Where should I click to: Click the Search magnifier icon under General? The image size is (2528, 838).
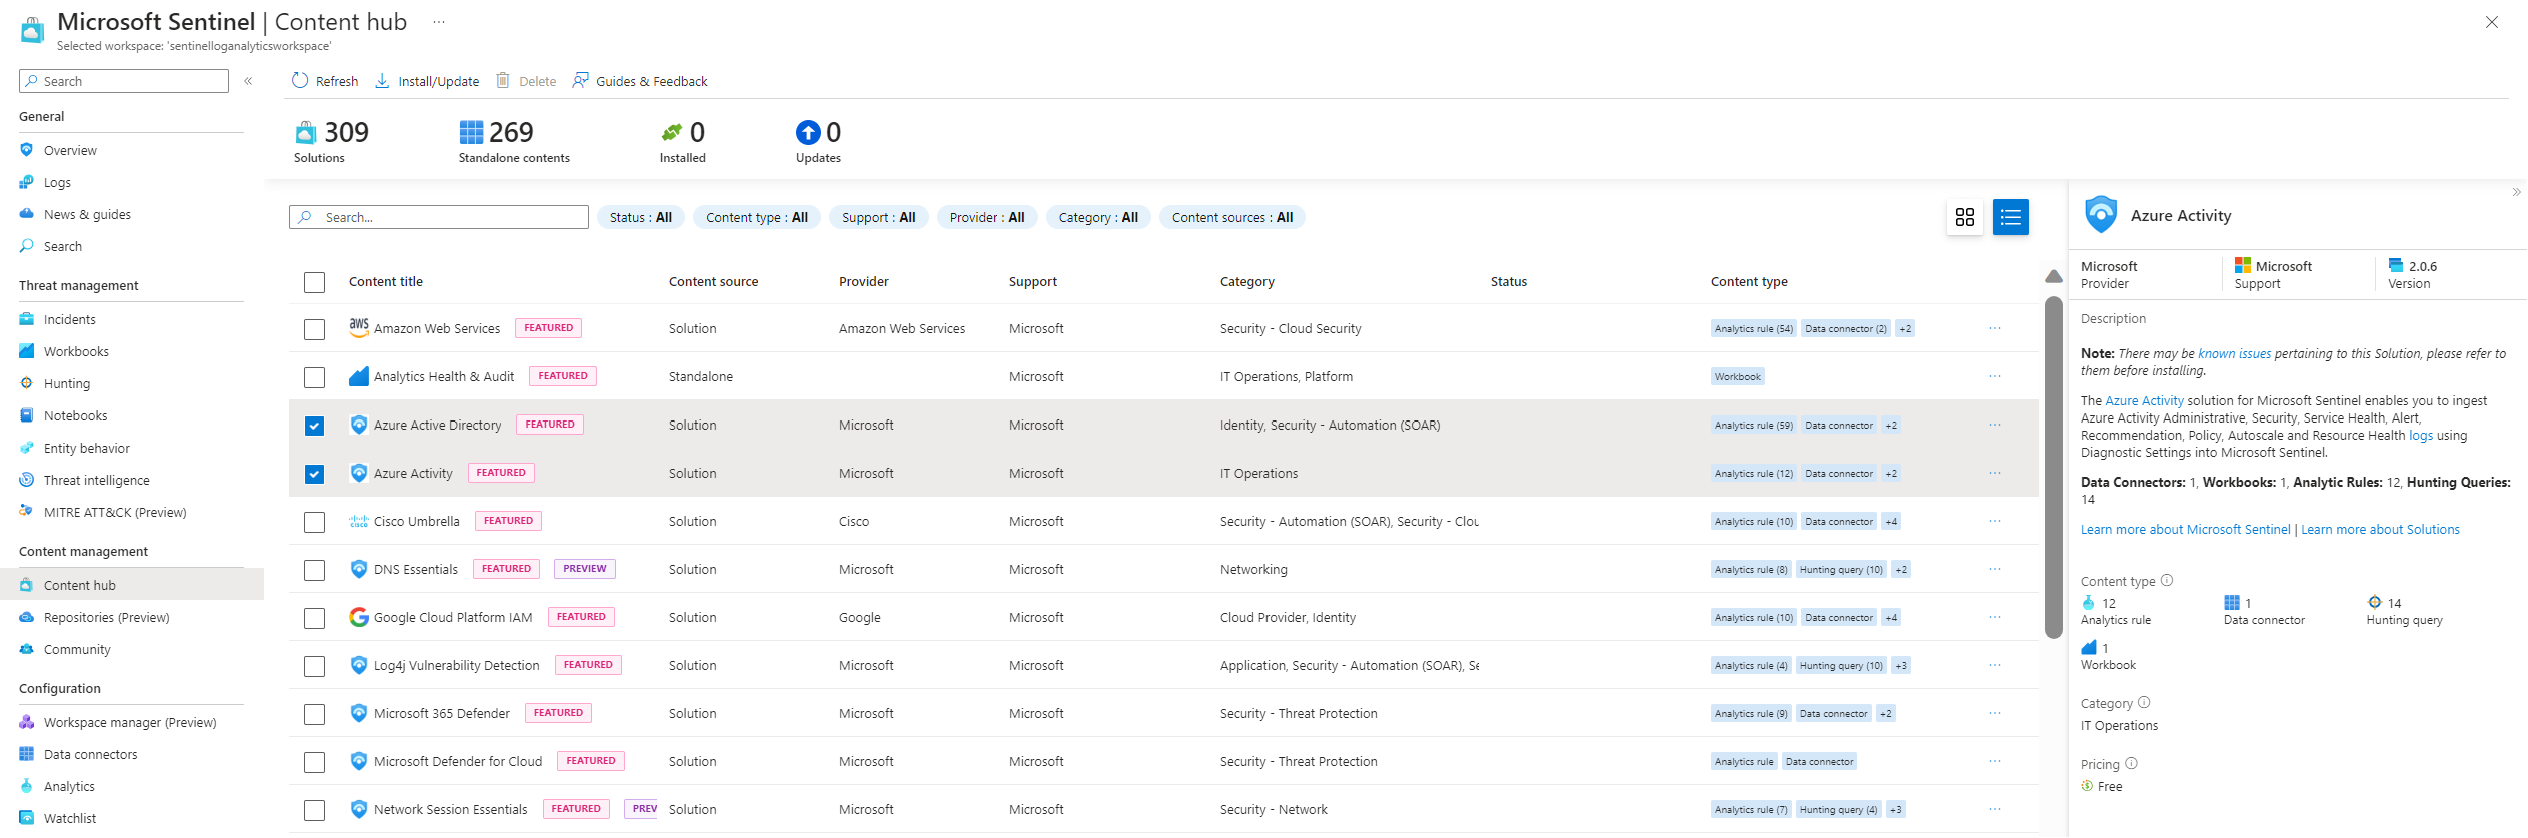point(27,246)
